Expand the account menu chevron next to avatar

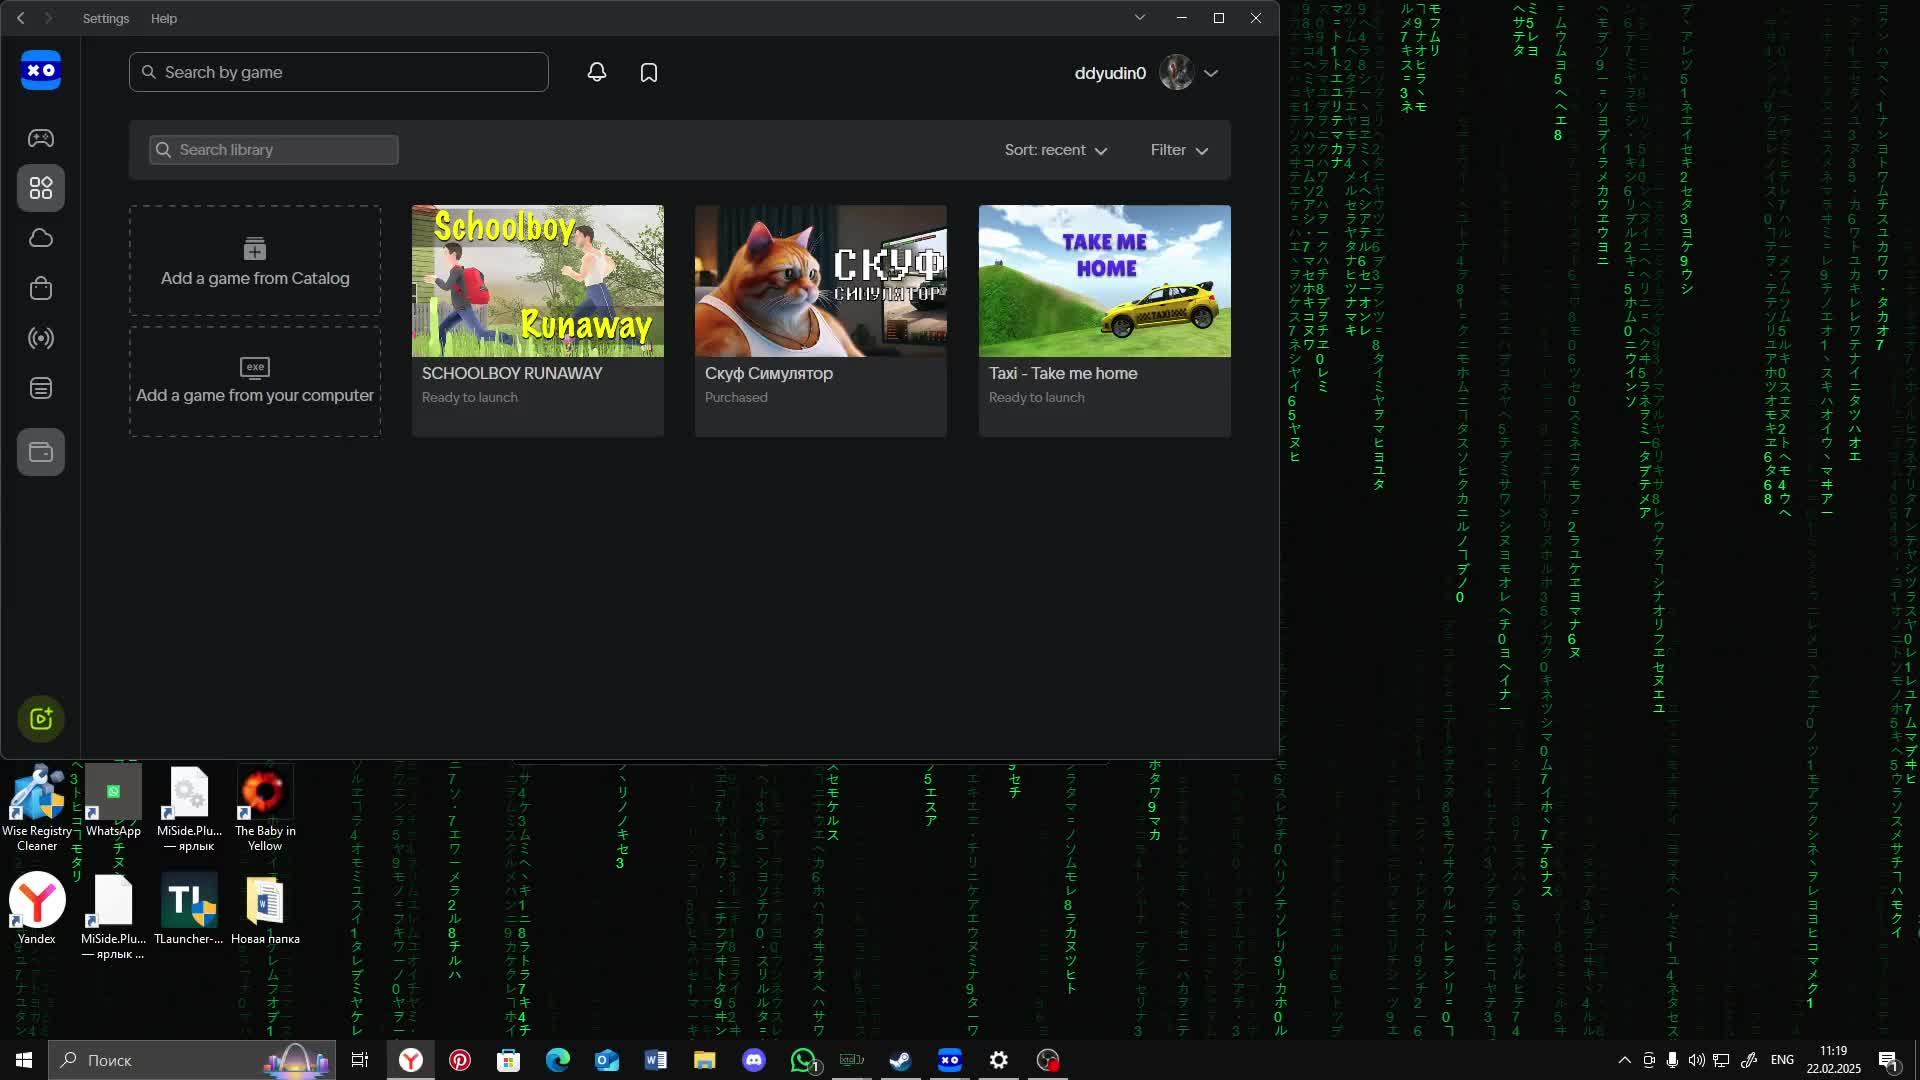click(x=1211, y=73)
